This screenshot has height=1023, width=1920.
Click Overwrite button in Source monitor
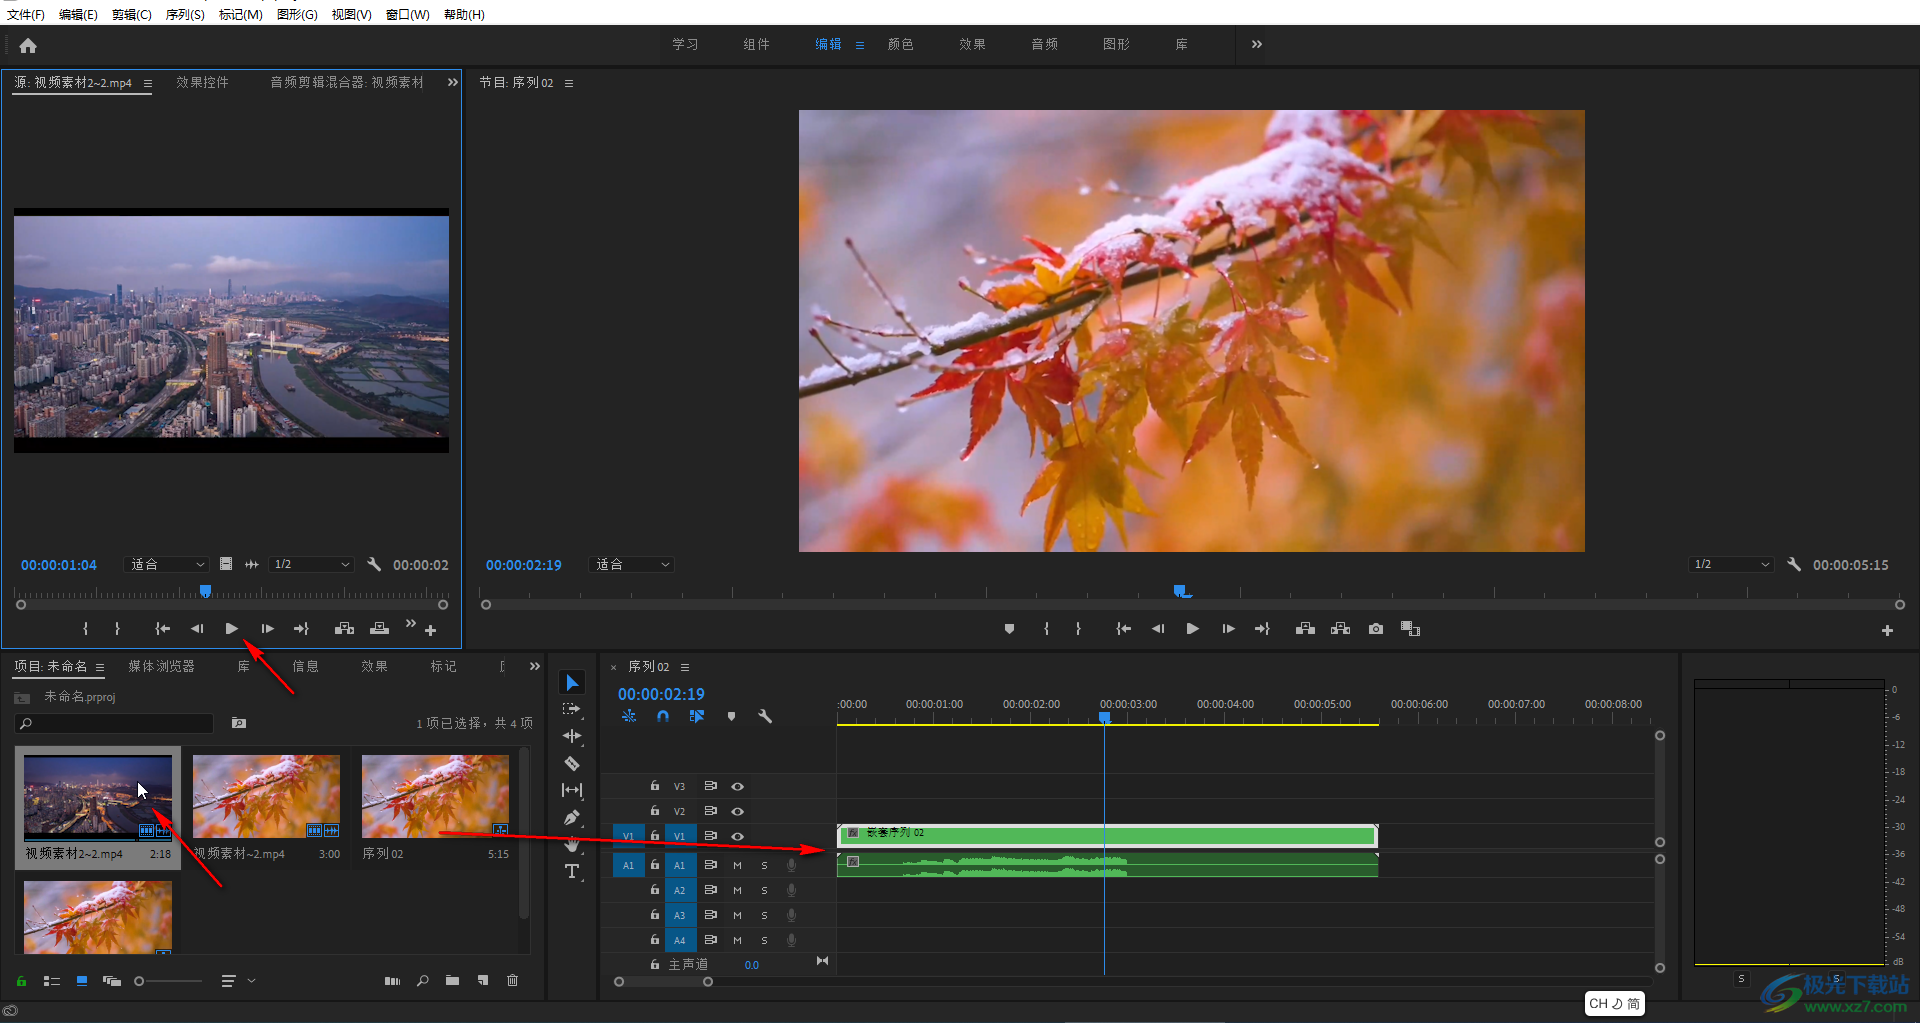point(379,629)
